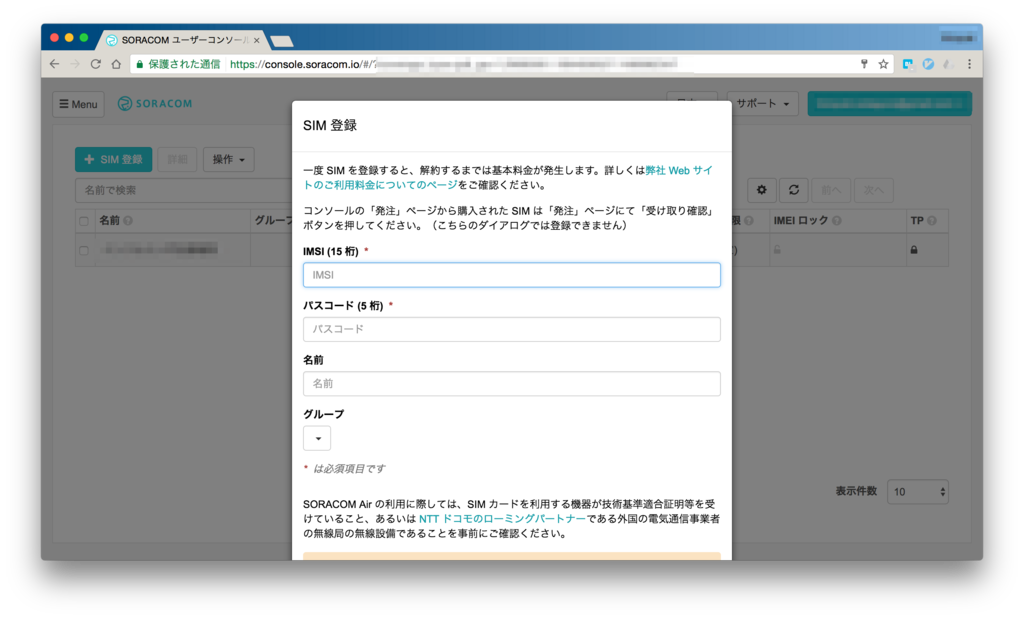Screen dimensions: 1024x619
Task: Click the browser back arrow
Action: [x=54, y=64]
